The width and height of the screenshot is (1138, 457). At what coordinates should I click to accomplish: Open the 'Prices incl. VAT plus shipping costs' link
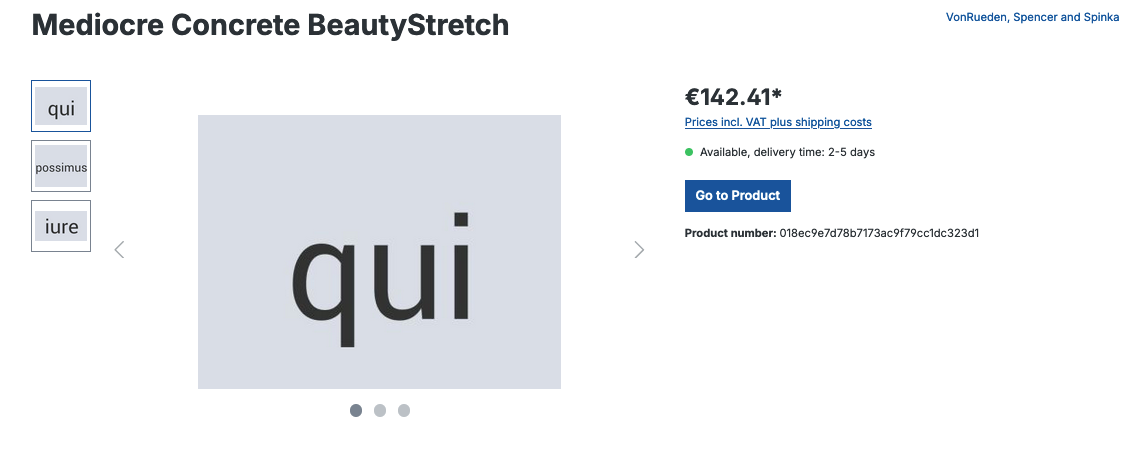click(778, 122)
